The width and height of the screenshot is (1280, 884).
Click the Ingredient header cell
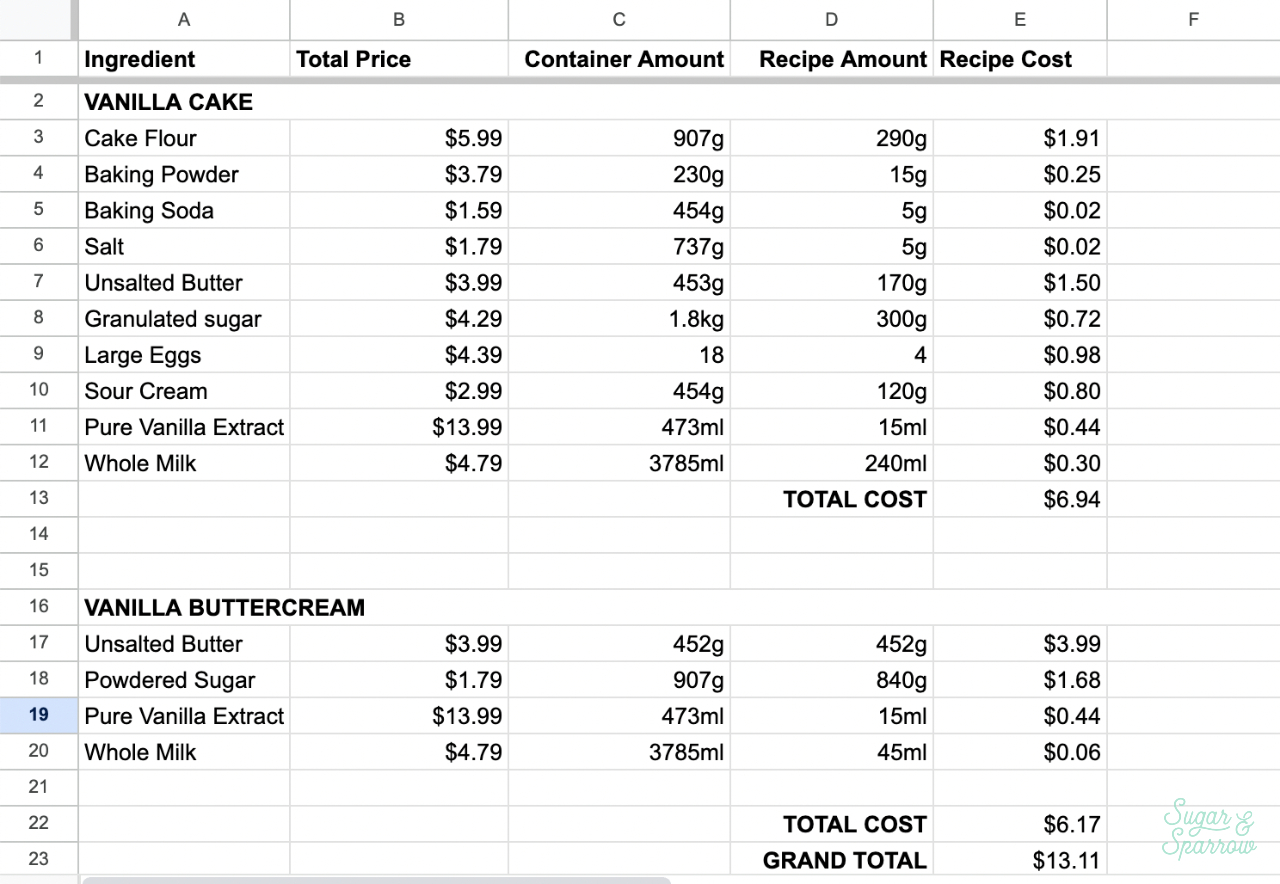(184, 59)
